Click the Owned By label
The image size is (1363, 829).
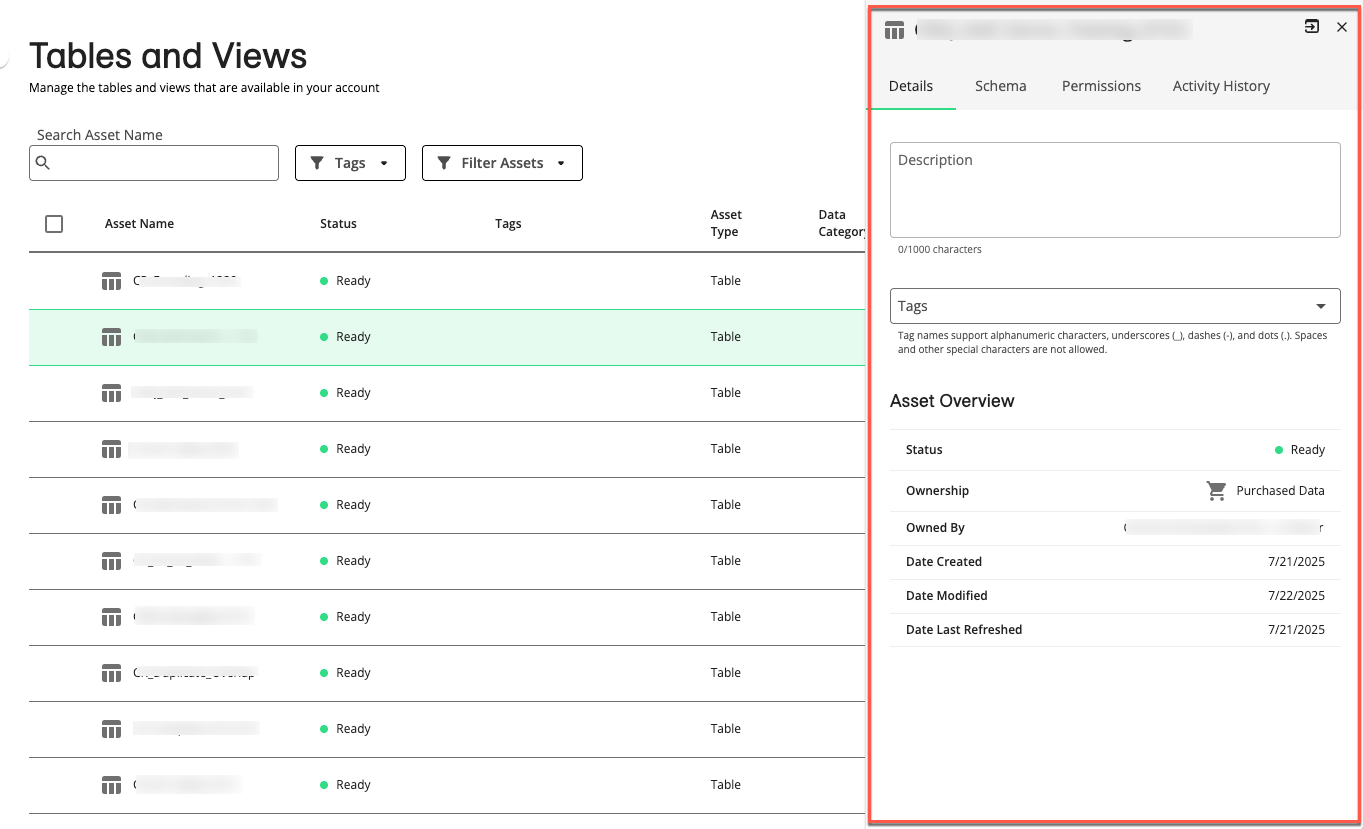(x=935, y=528)
